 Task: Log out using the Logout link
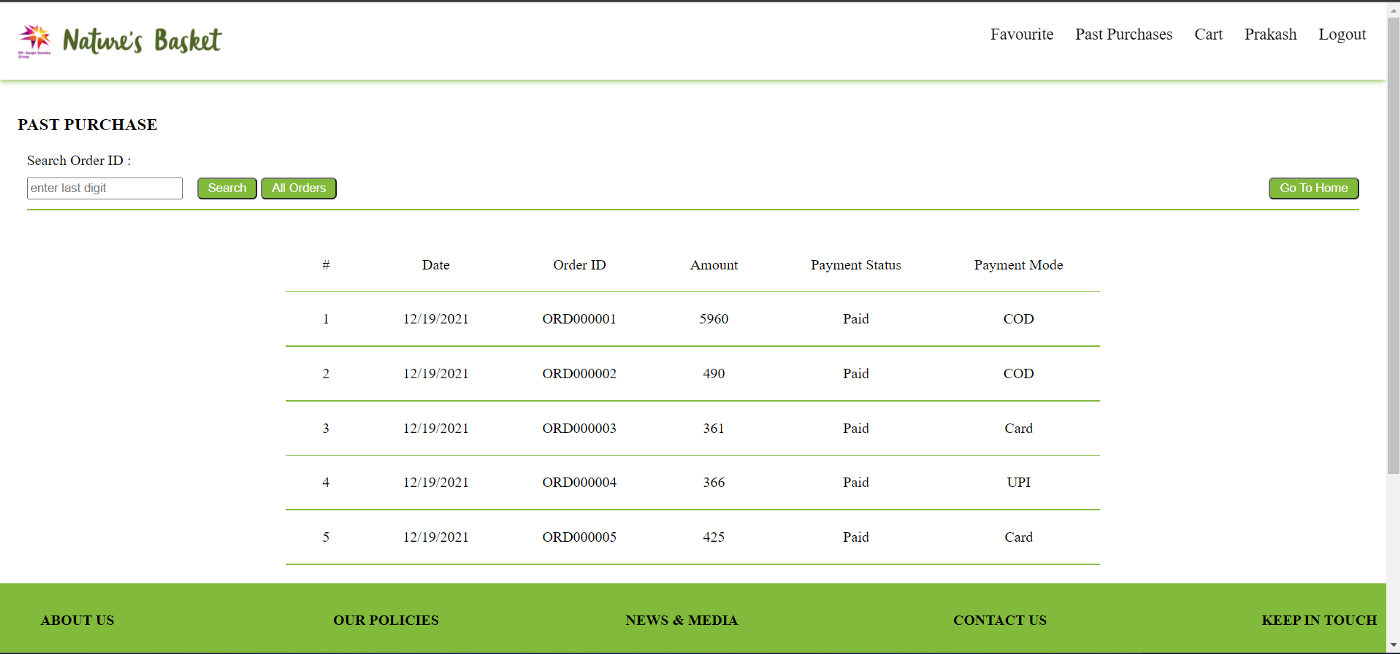pos(1341,34)
